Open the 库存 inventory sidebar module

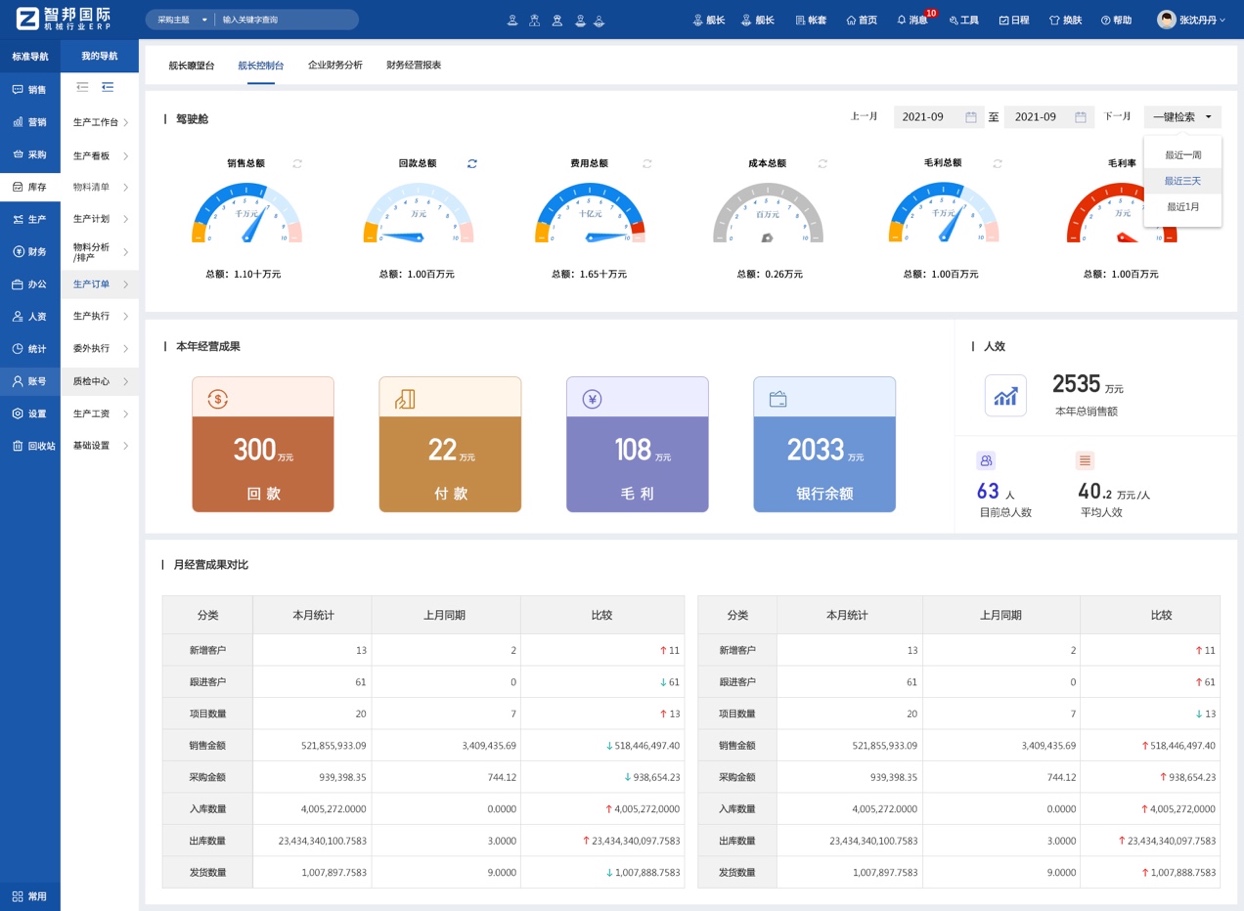(x=30, y=187)
